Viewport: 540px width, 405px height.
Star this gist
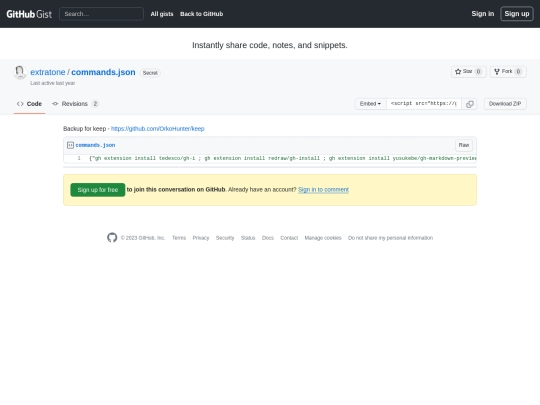pyautogui.click(x=468, y=72)
